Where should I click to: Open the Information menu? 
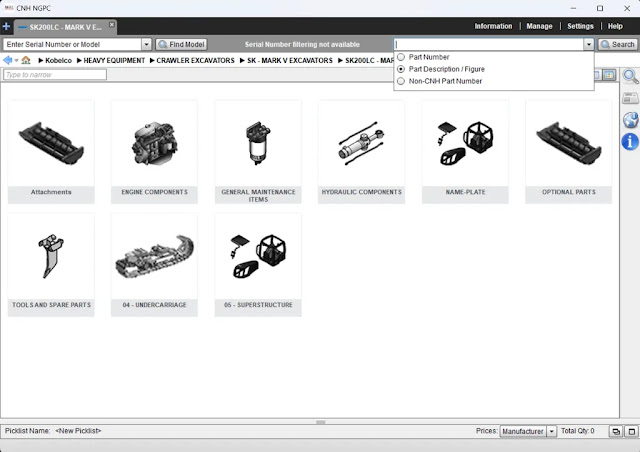pos(493,26)
